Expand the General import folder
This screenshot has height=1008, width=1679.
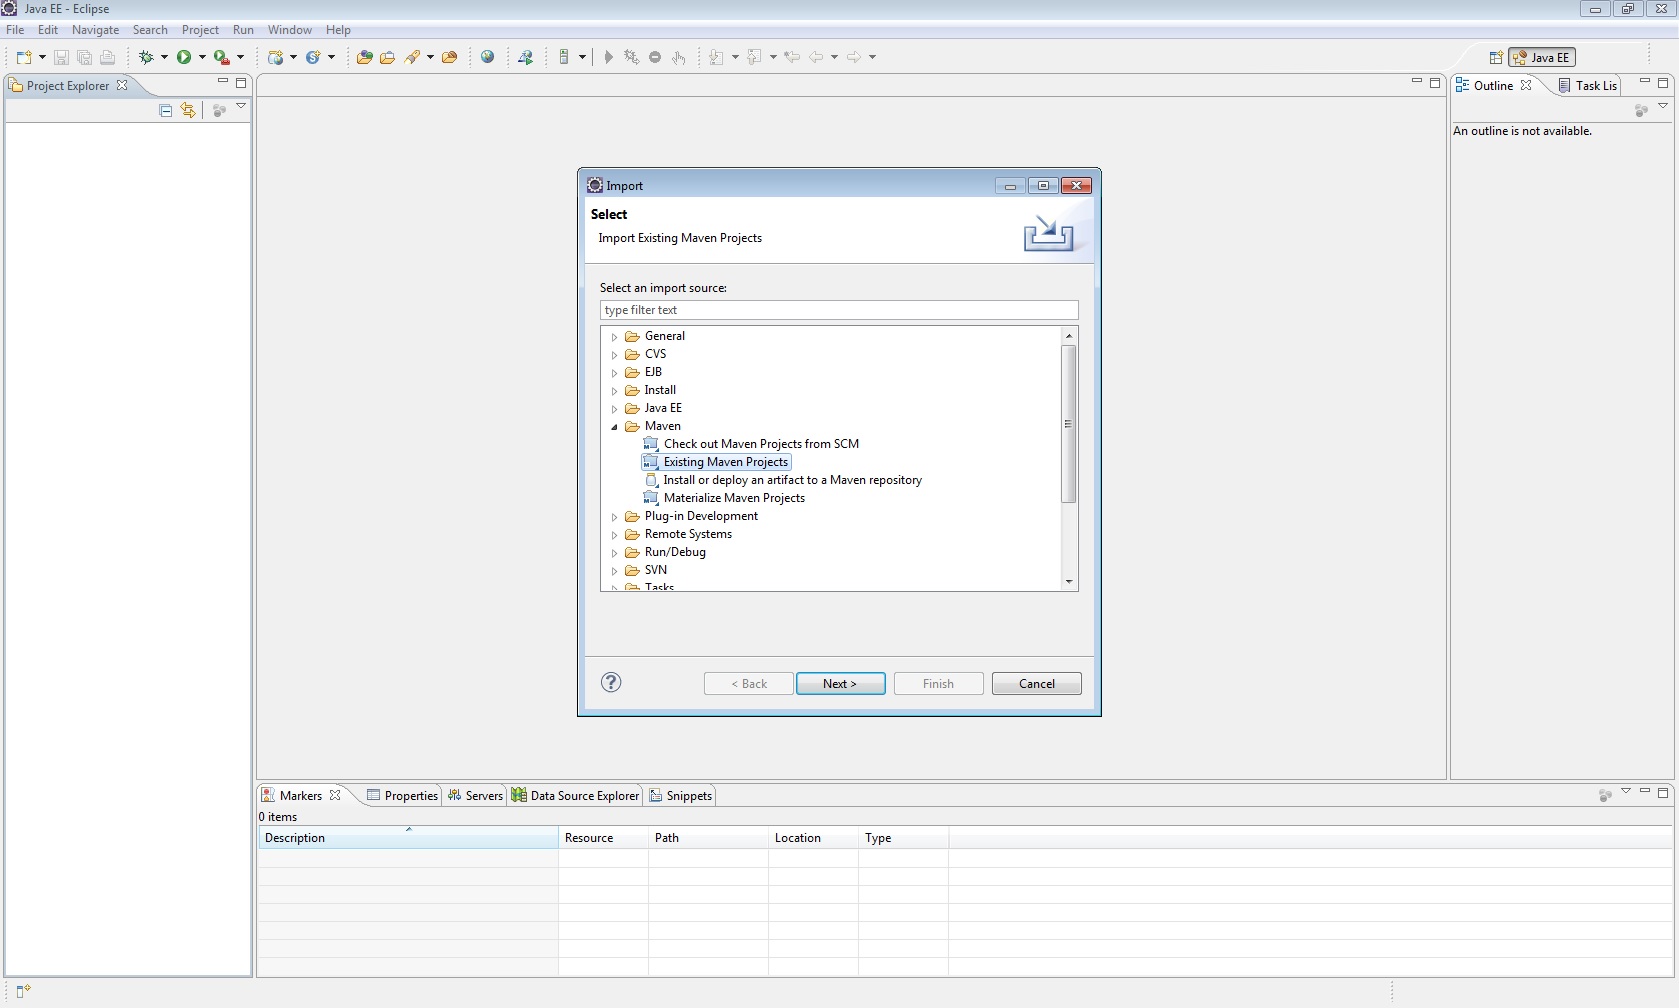[x=614, y=337]
